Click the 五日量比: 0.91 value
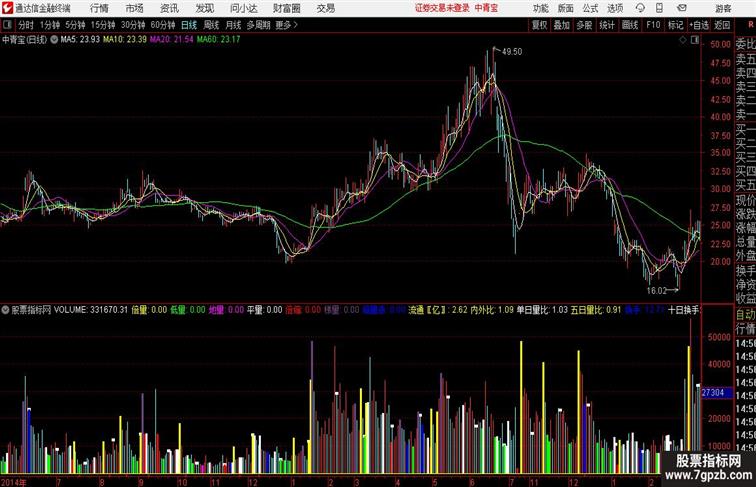756x487 pixels. (596, 310)
